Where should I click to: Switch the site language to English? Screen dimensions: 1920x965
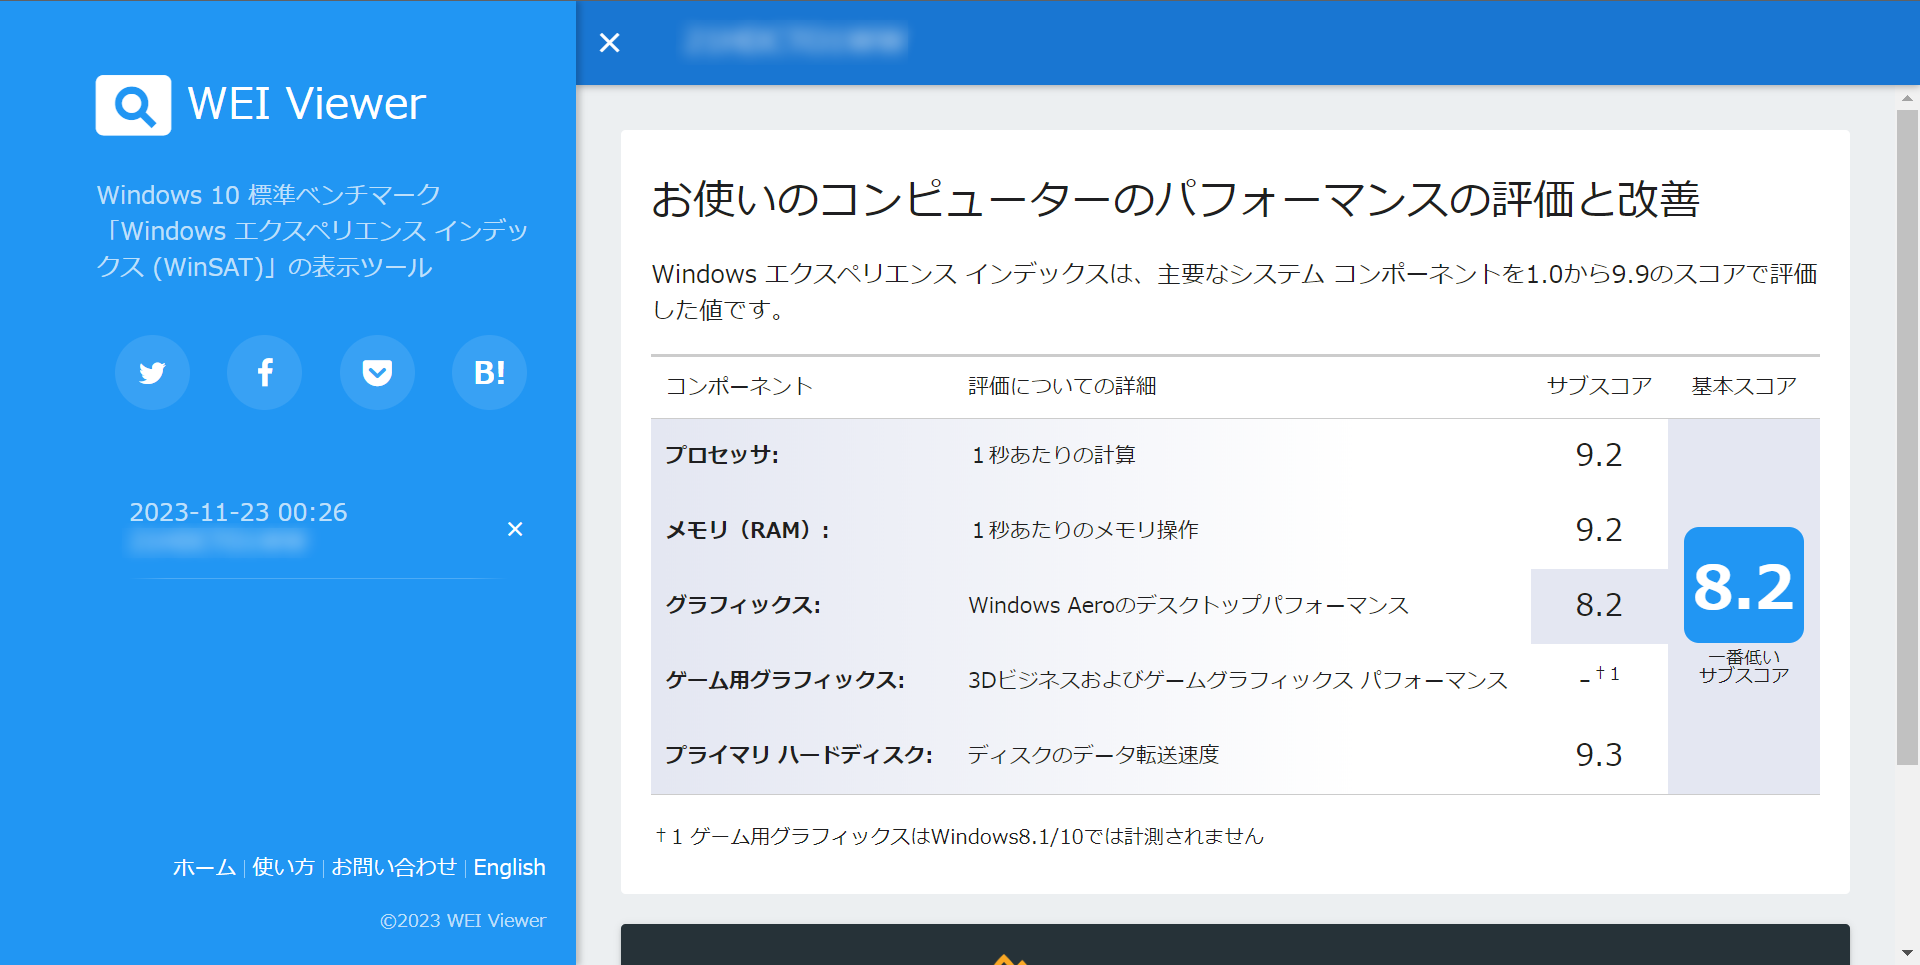point(509,867)
